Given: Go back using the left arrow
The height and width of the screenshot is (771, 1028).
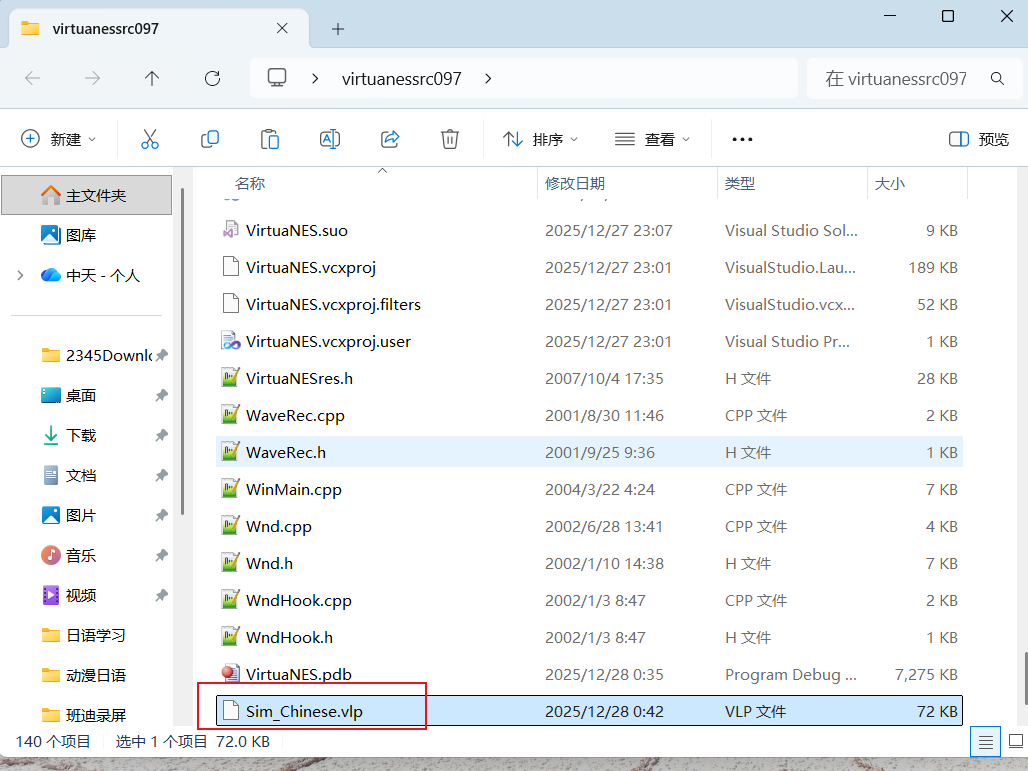Looking at the screenshot, I should click(x=32, y=79).
